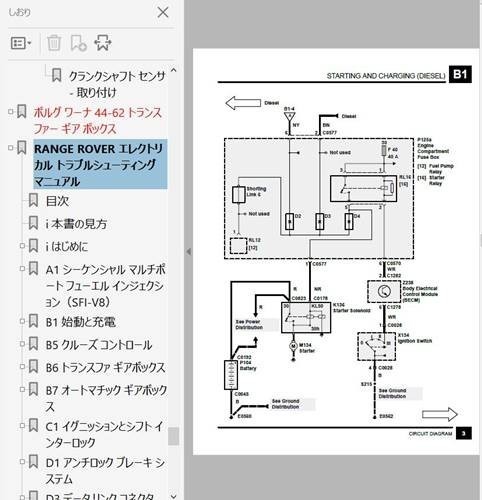Click the left Diesel arrow in diagram

[243, 103]
